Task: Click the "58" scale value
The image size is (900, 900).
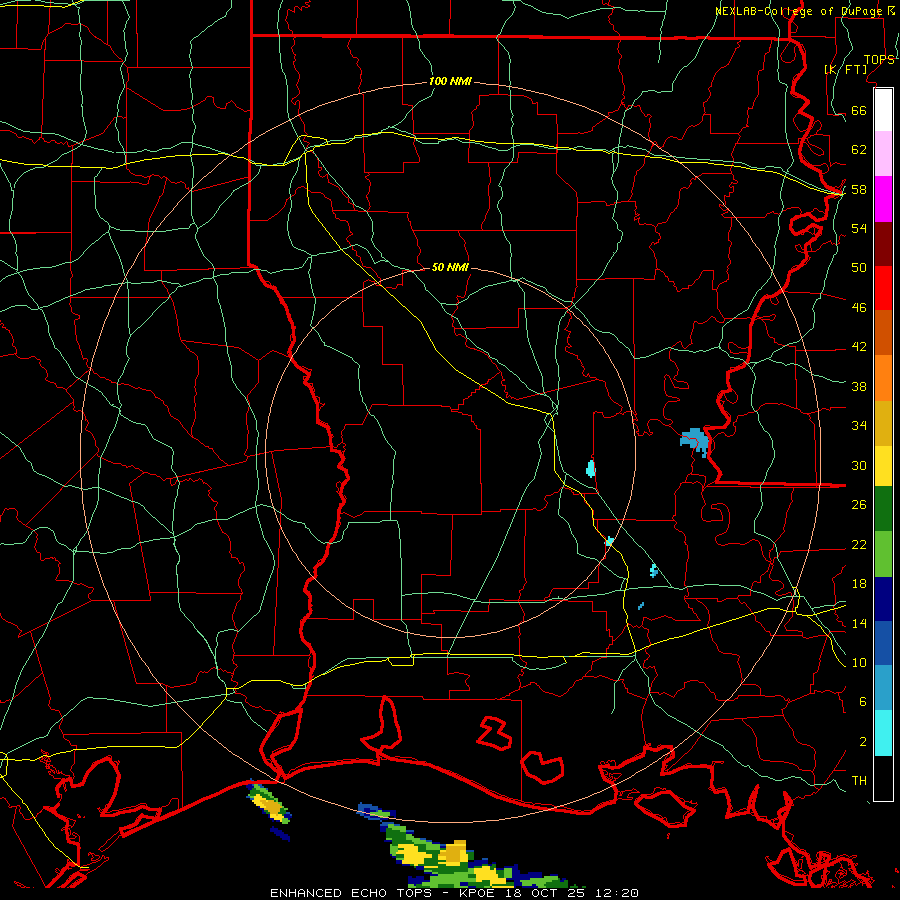Action: (x=859, y=189)
